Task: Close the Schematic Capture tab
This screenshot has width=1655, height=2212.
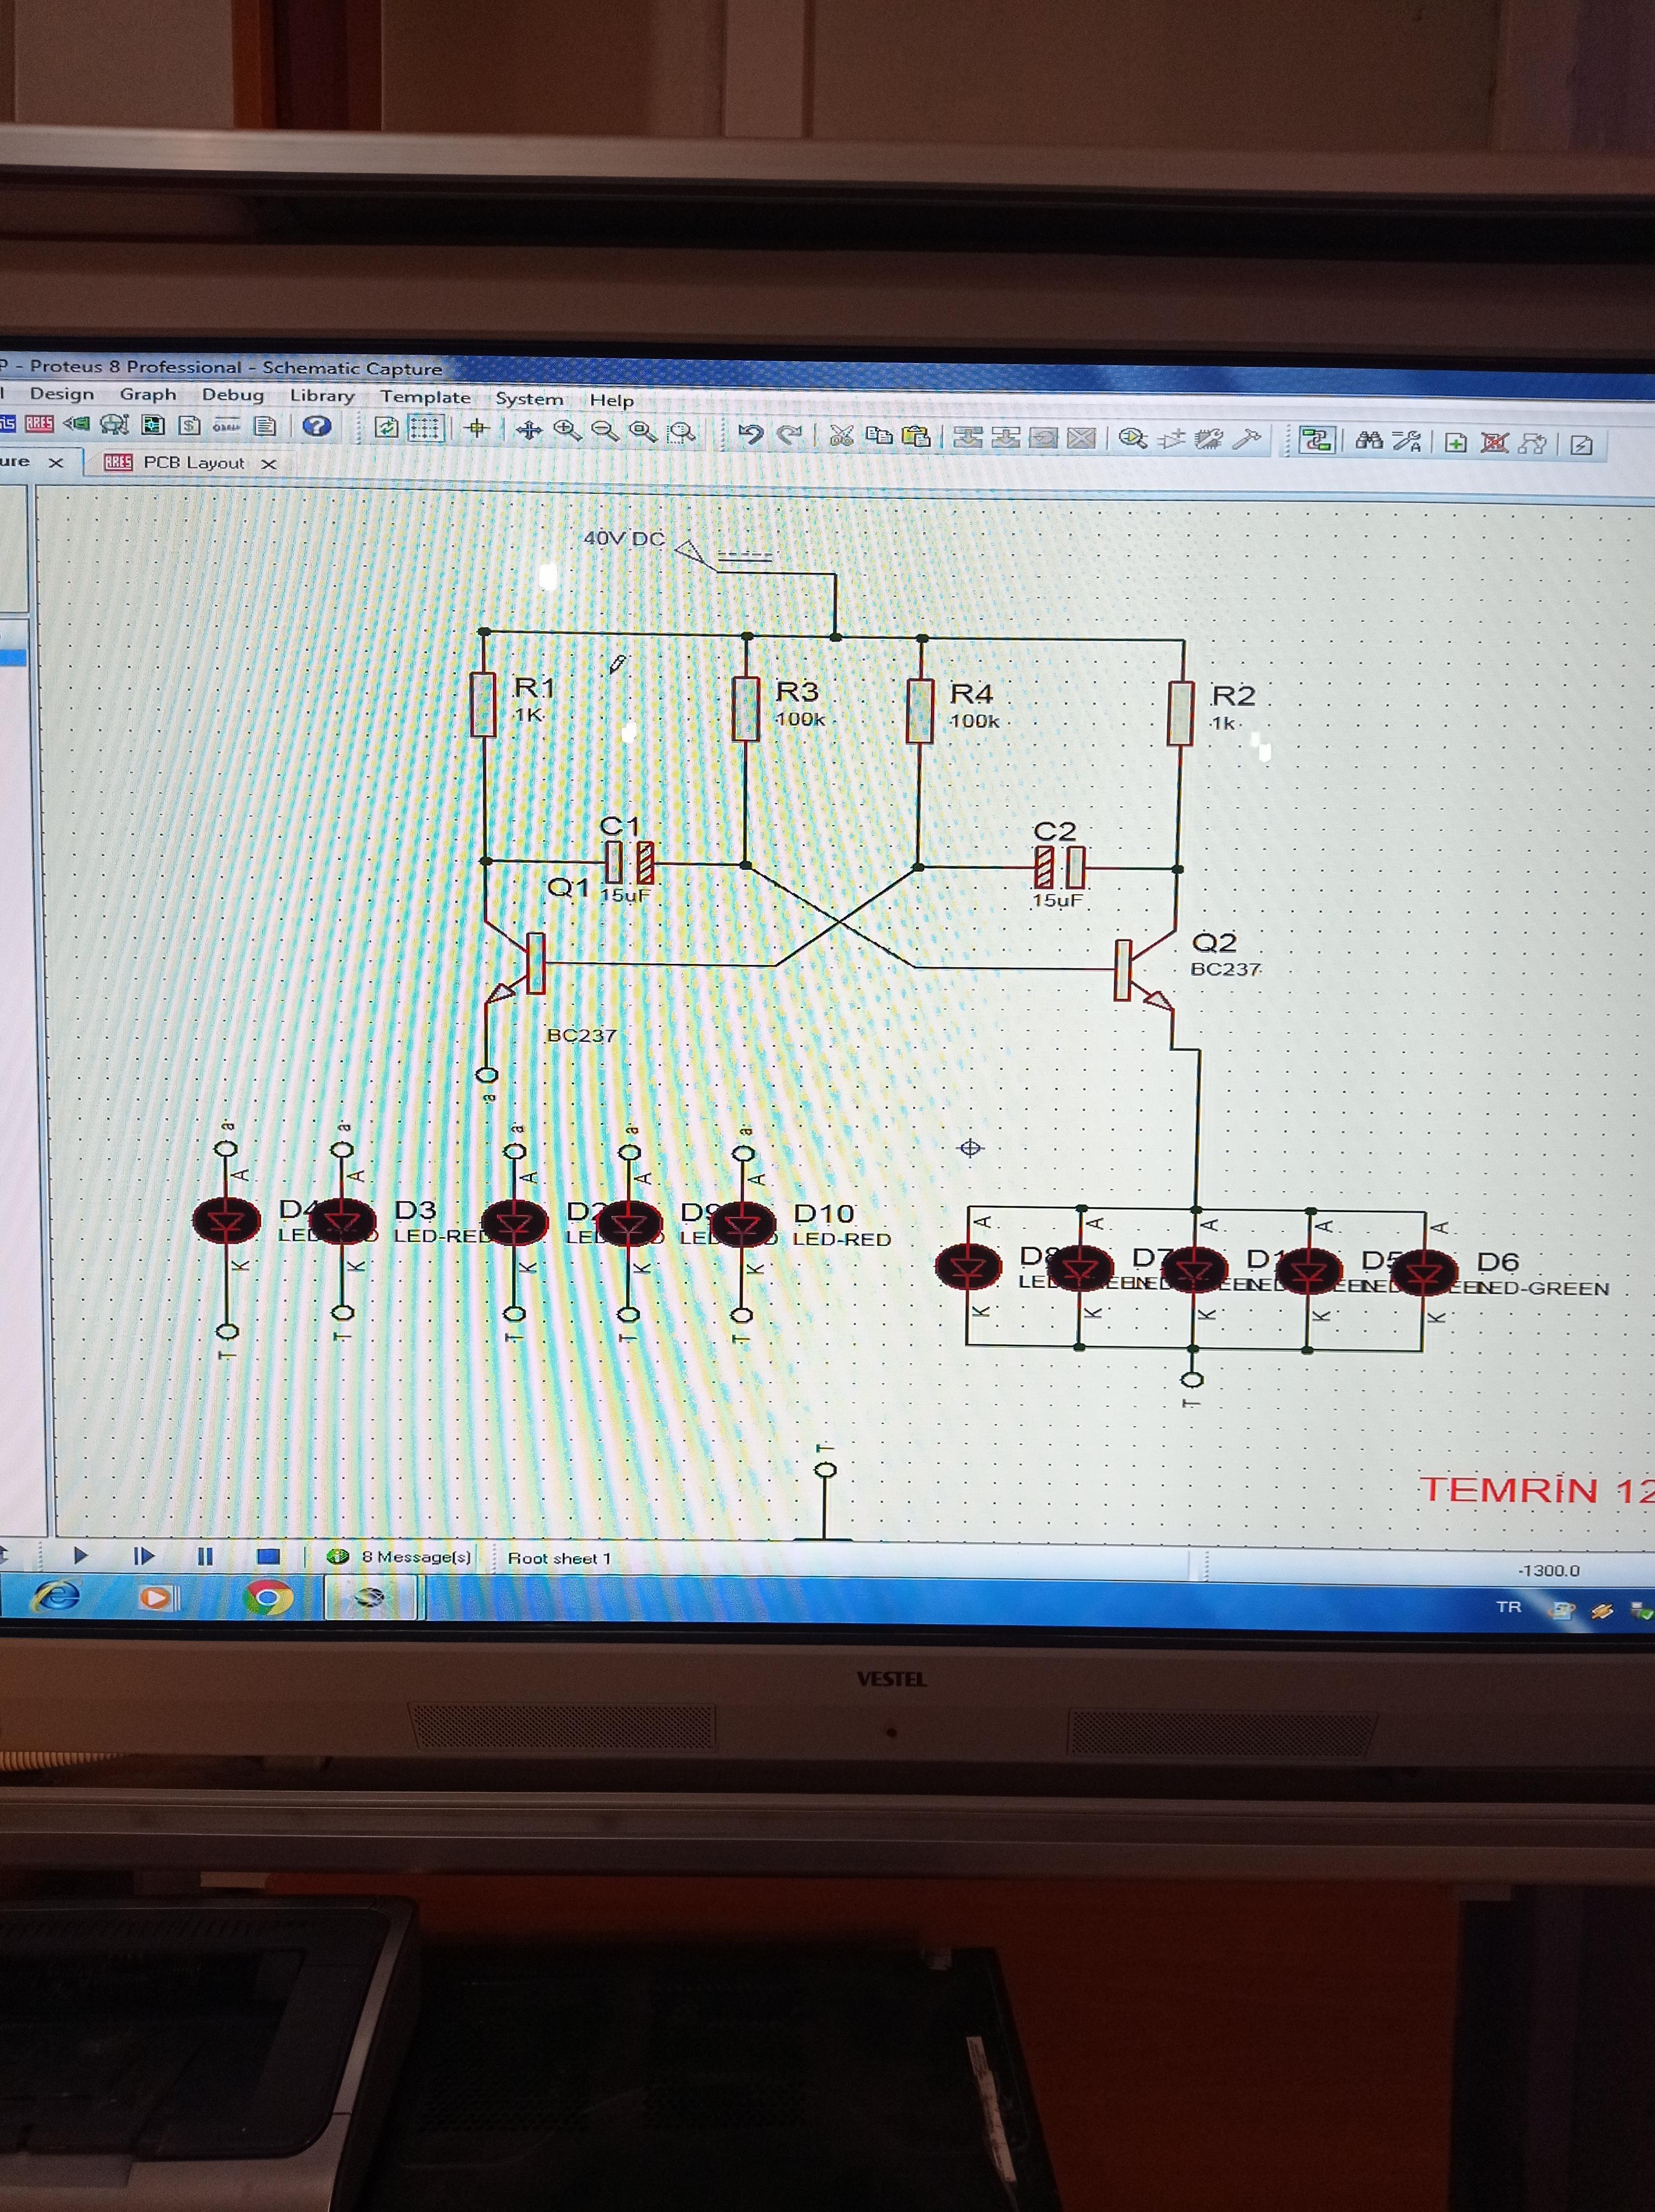Action: pos(56,462)
